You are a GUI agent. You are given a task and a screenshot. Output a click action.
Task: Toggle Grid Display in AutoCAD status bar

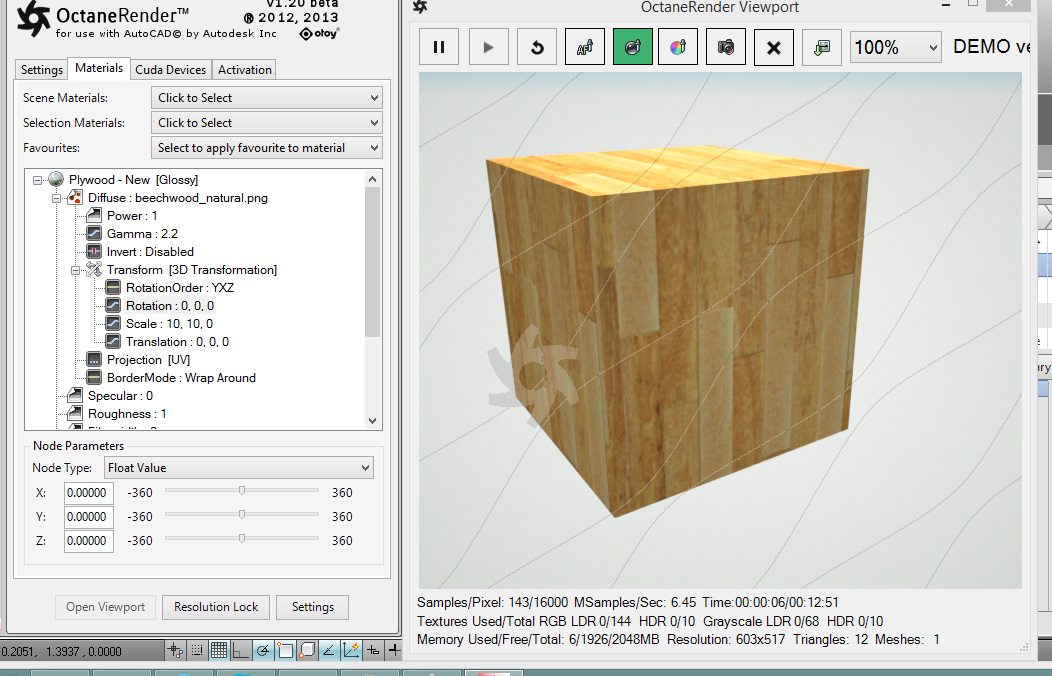coord(219,650)
